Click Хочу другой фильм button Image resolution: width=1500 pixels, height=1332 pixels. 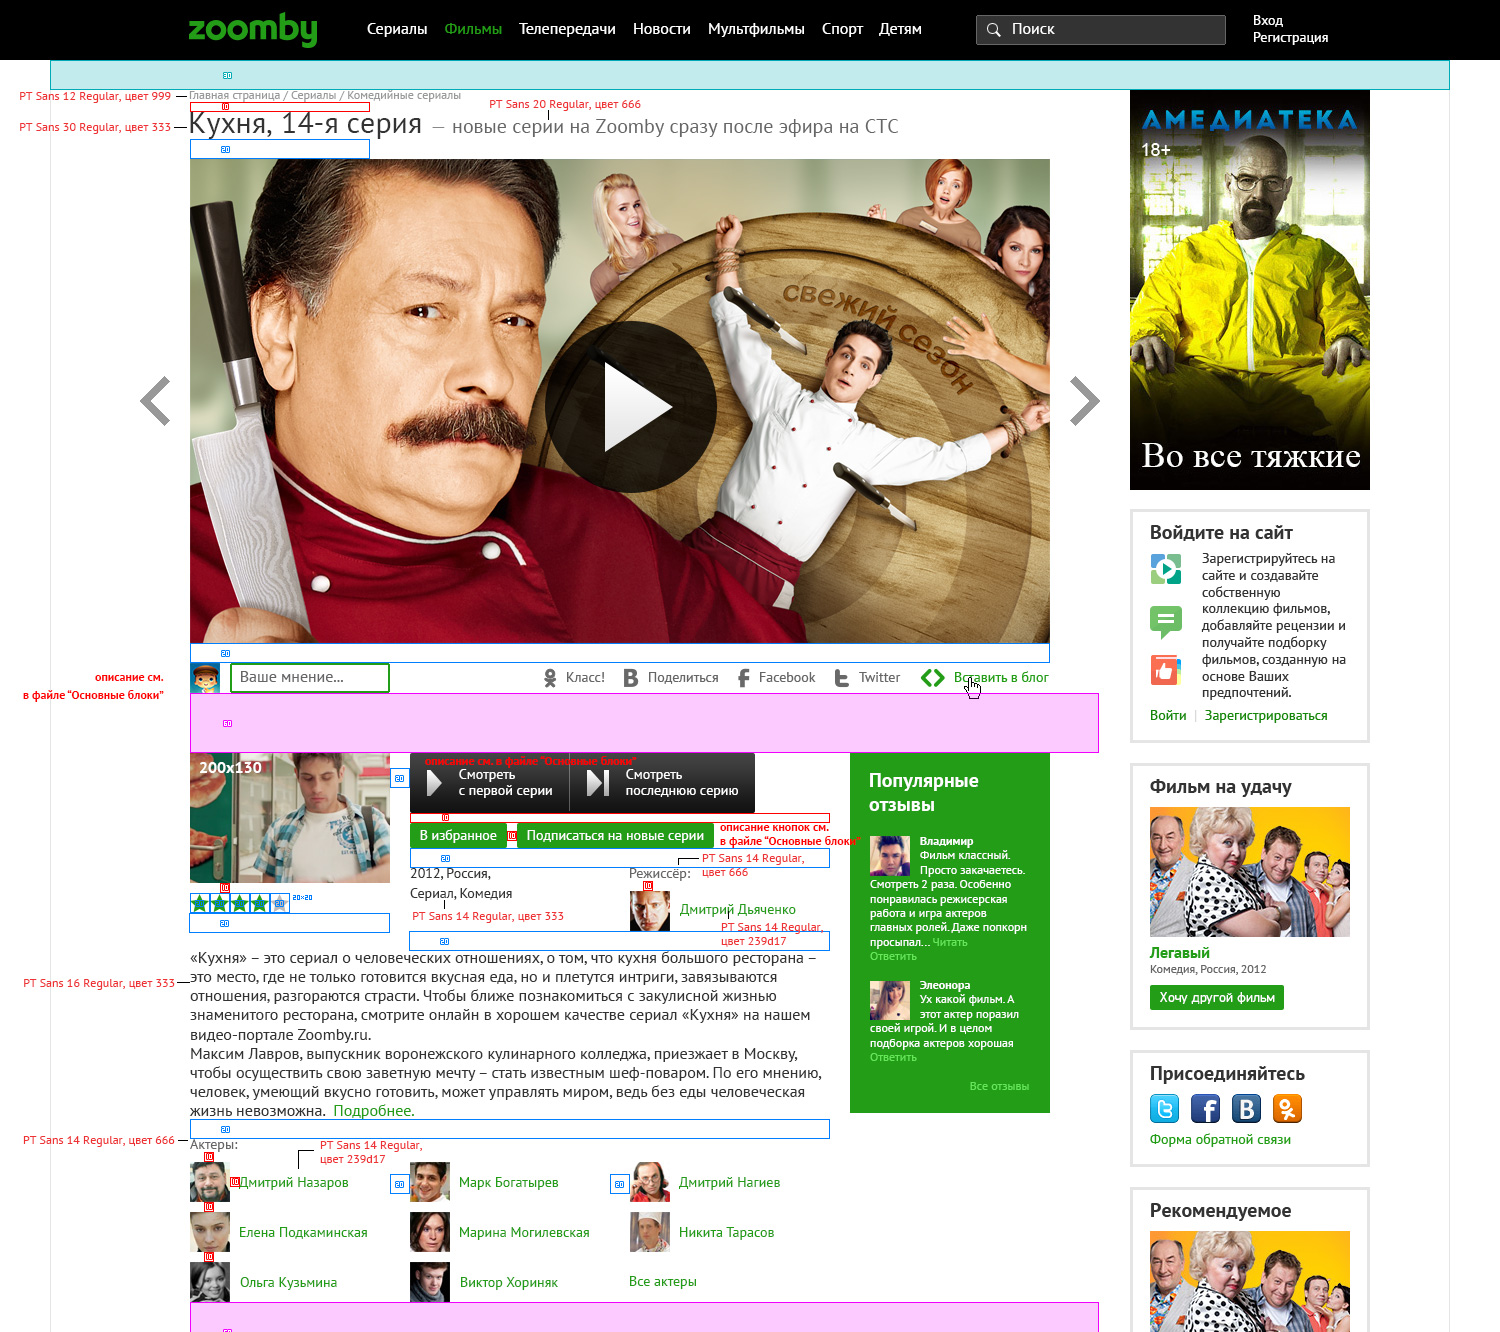click(x=1217, y=998)
